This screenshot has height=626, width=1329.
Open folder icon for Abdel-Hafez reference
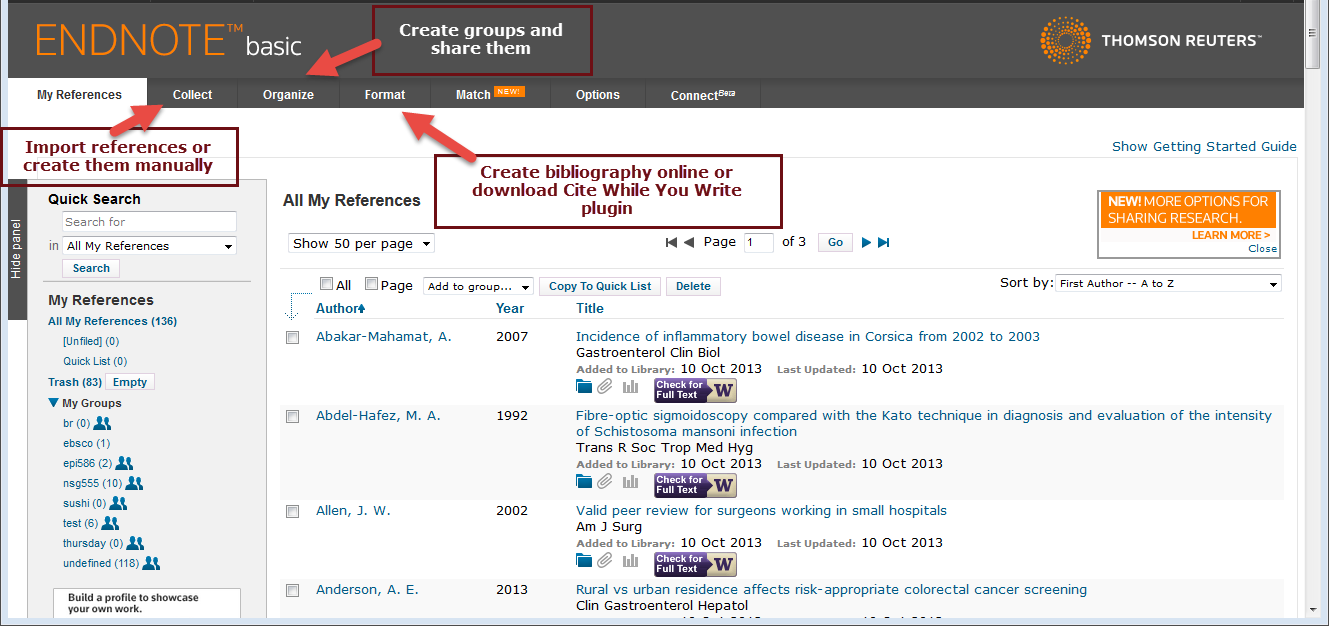click(x=584, y=482)
